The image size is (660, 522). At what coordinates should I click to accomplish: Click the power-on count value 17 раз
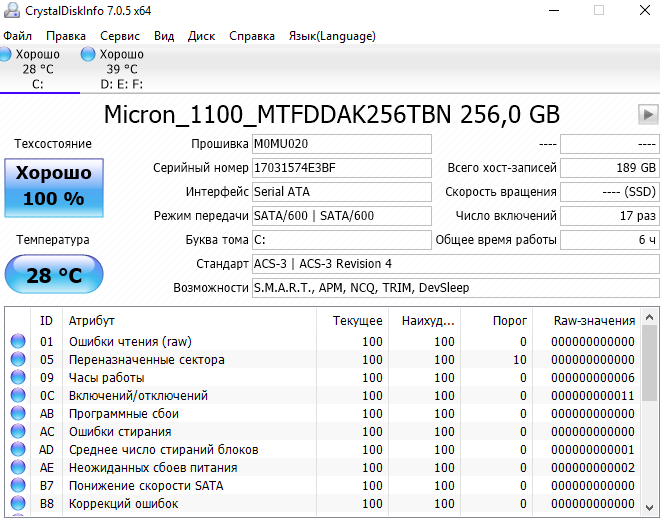(x=609, y=216)
